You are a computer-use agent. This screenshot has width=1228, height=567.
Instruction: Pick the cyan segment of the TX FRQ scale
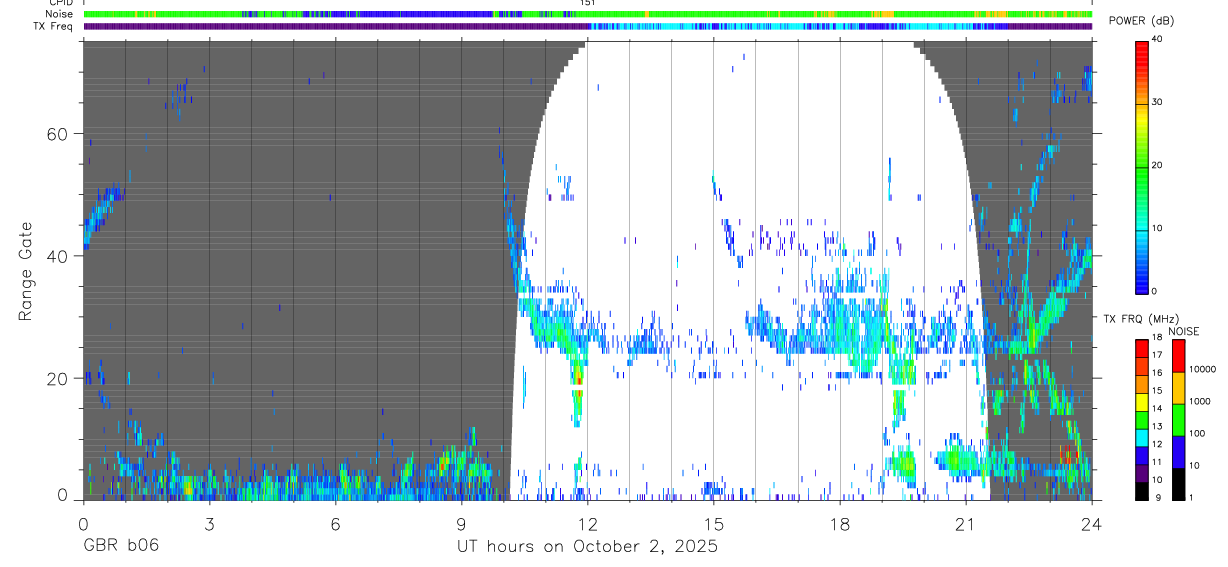click(1141, 438)
